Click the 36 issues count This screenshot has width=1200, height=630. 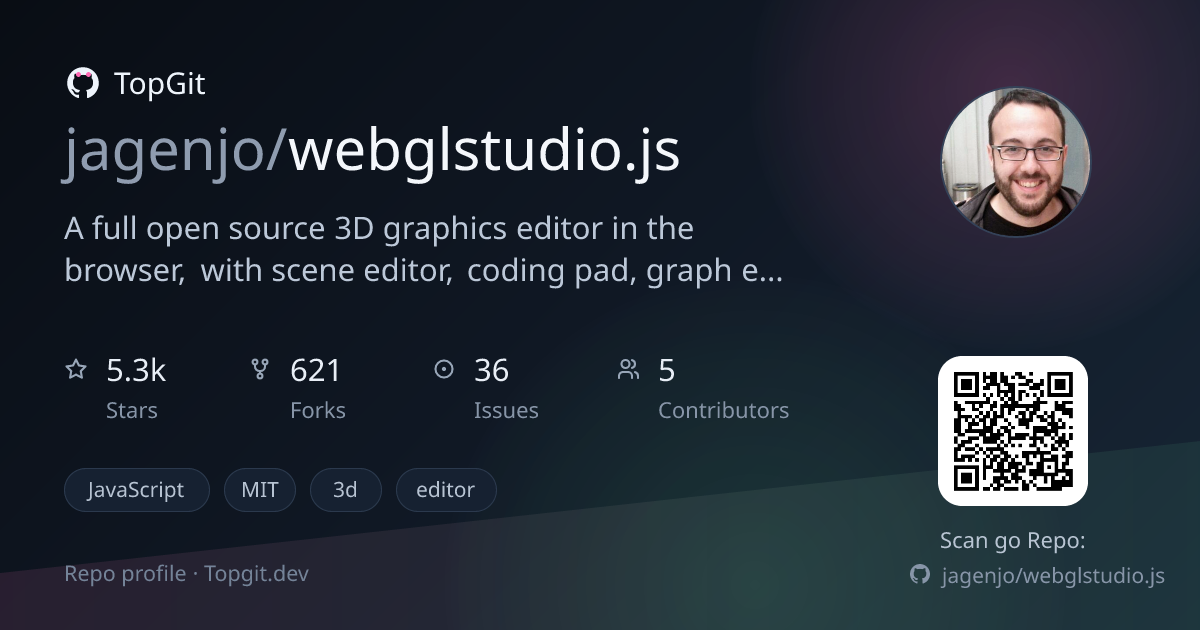click(491, 371)
